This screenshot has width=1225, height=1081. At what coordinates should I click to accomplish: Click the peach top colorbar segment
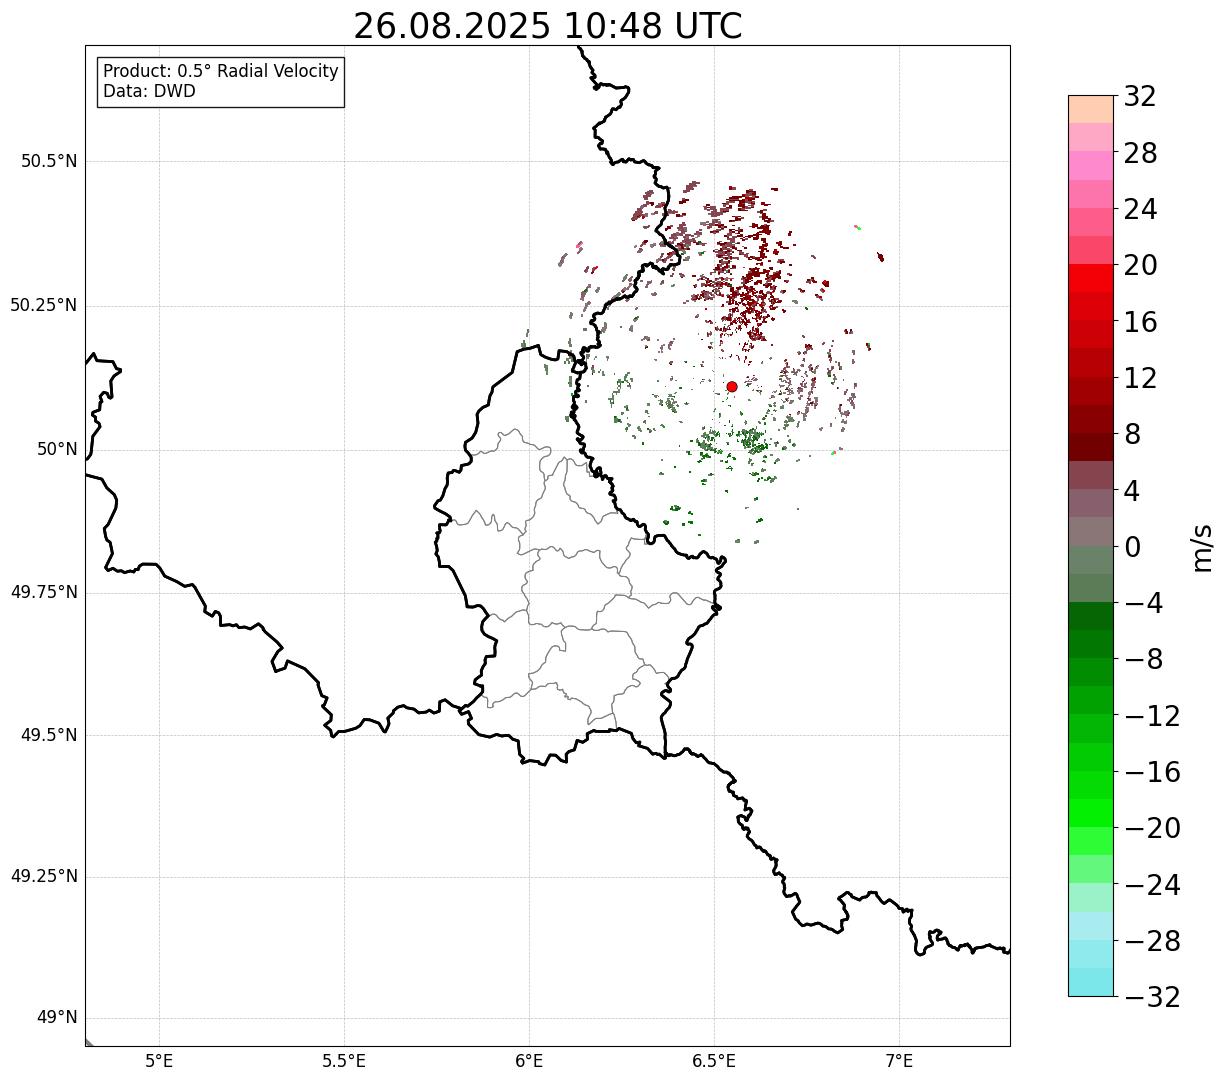coord(1091,109)
